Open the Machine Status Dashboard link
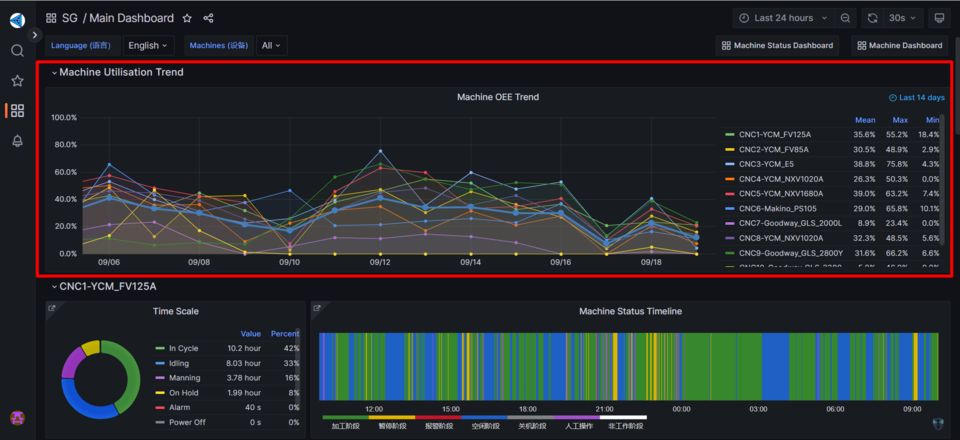 click(x=777, y=45)
